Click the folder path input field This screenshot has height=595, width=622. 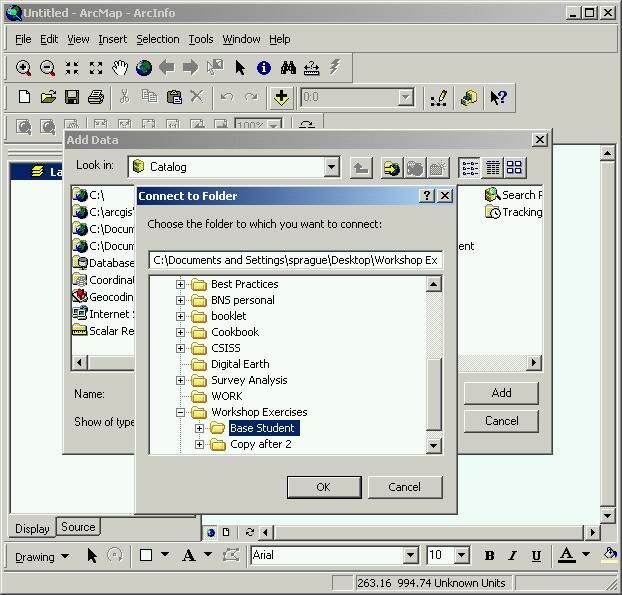(x=296, y=260)
